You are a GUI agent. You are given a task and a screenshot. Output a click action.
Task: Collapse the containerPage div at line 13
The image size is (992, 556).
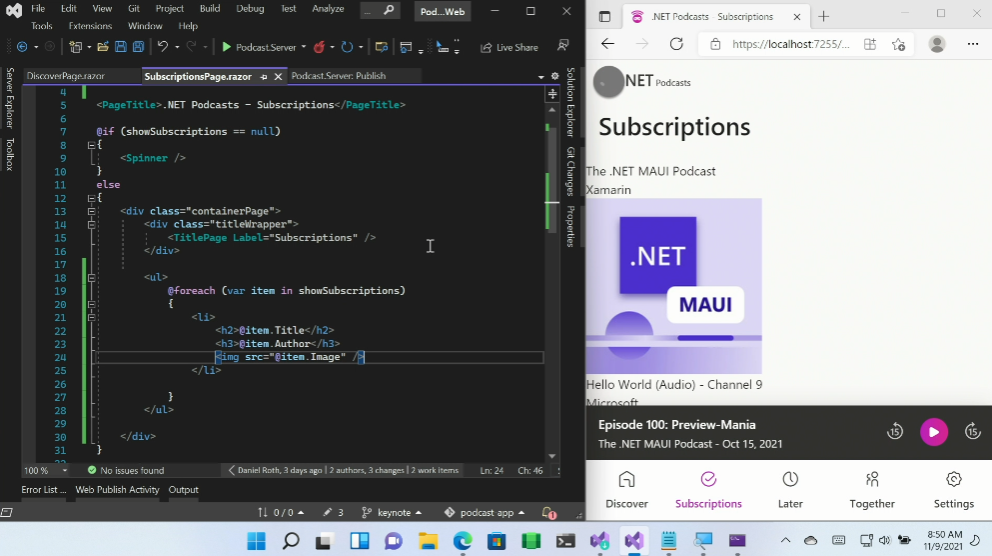(x=91, y=211)
